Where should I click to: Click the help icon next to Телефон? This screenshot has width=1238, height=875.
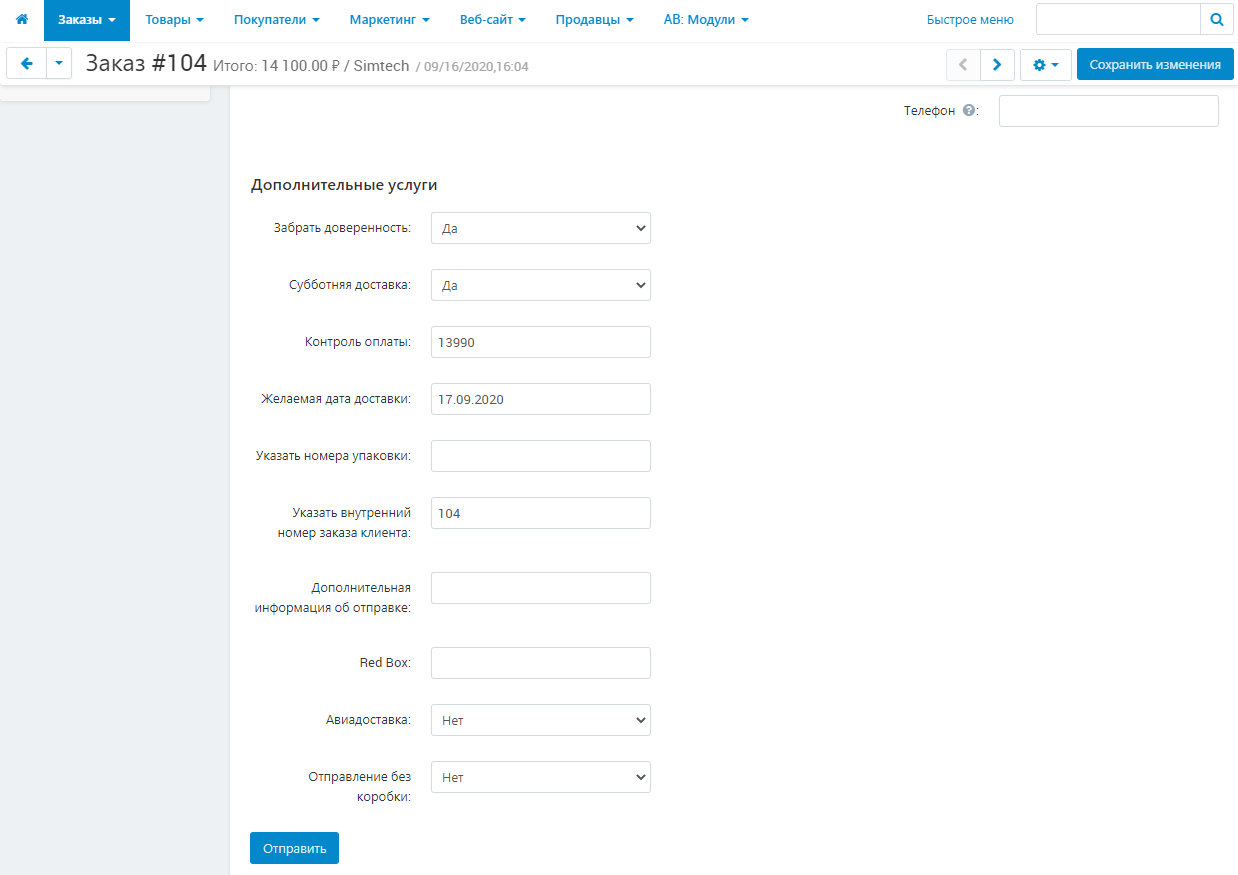click(x=968, y=111)
